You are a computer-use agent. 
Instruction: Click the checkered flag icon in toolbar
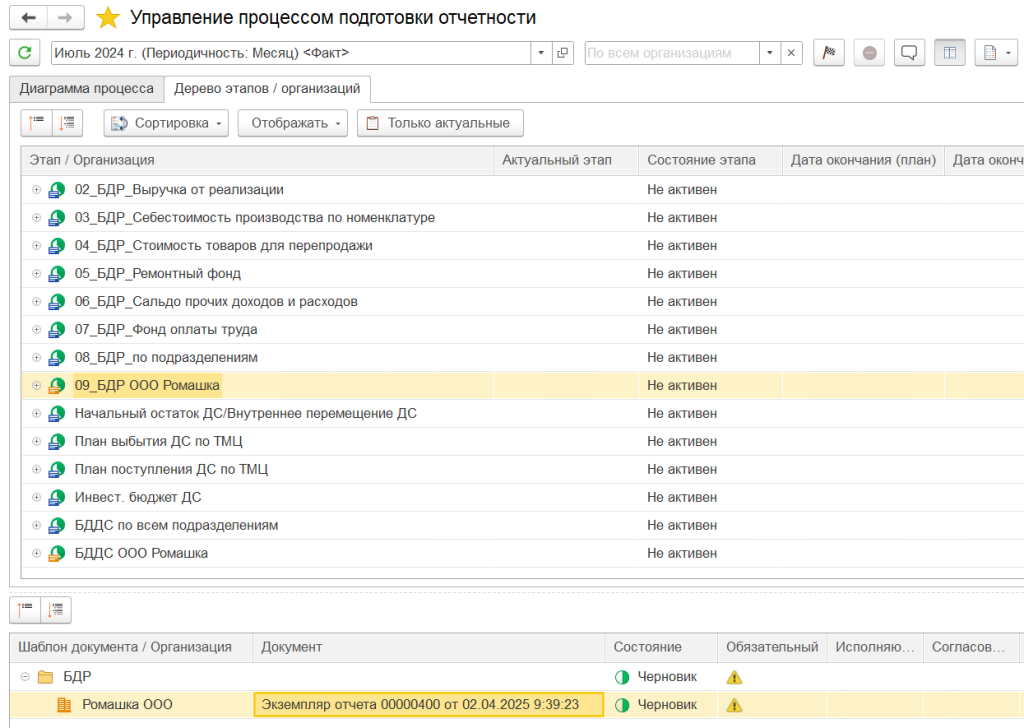[829, 53]
